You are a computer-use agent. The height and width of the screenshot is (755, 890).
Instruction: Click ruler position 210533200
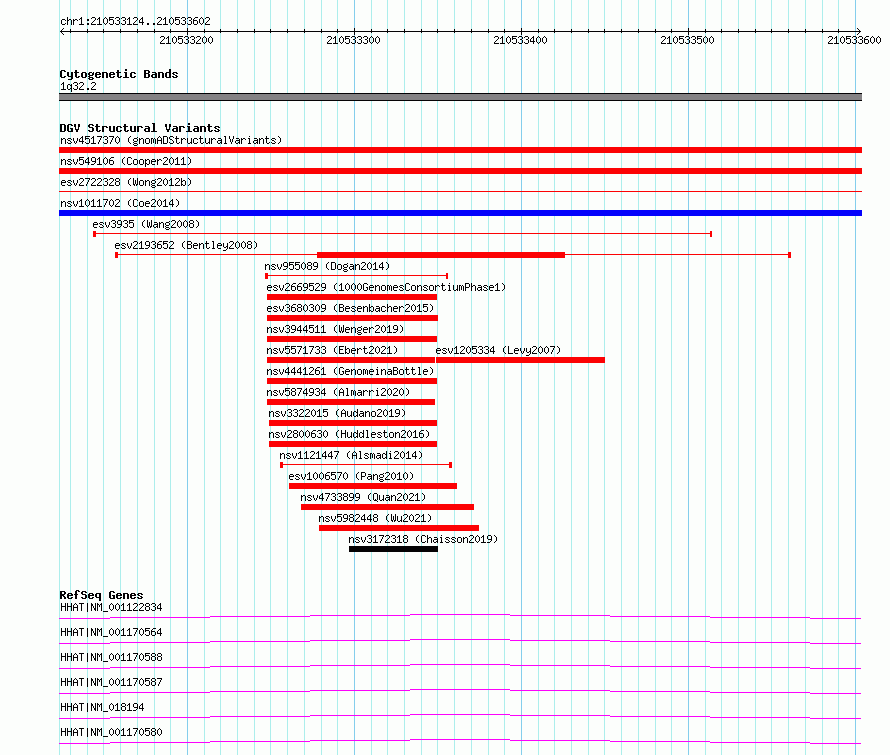(x=186, y=40)
